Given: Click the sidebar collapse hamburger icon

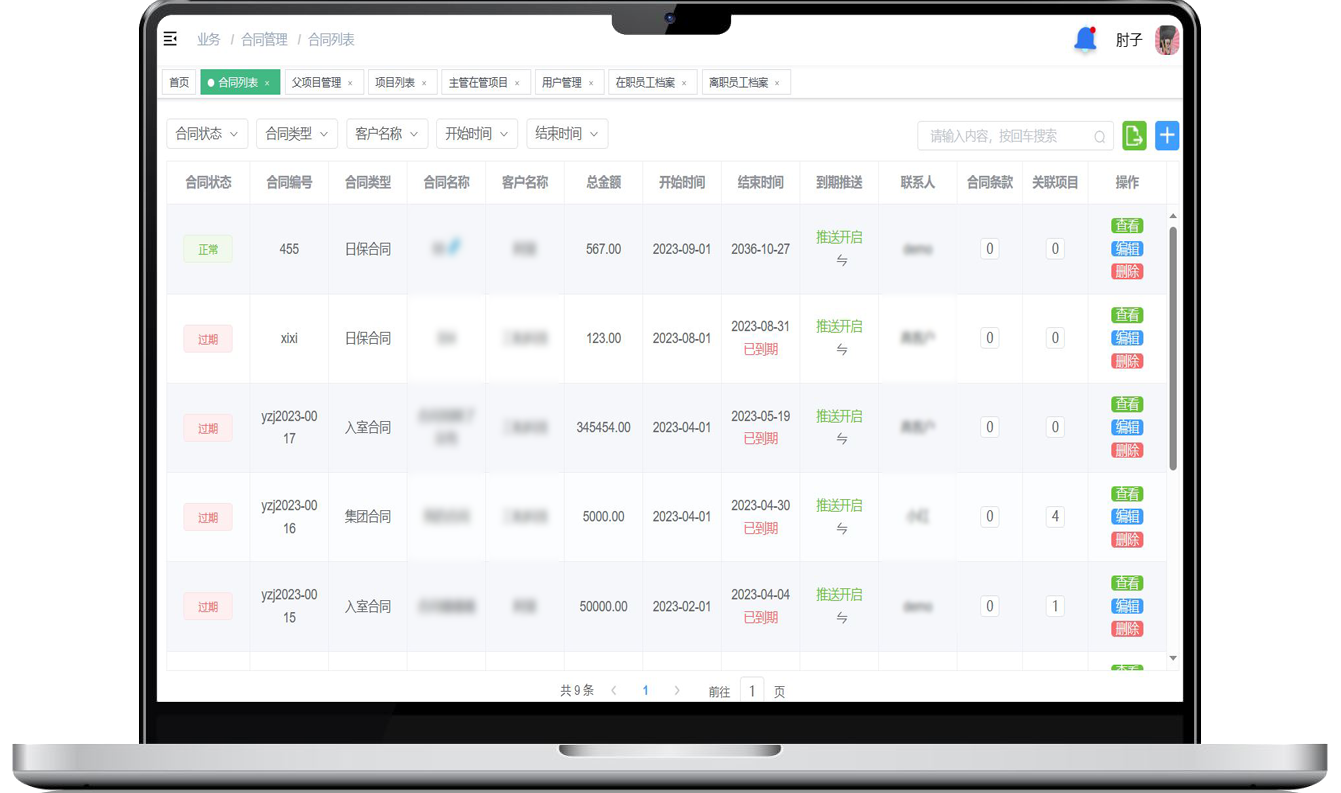Looking at the screenshot, I should 170,39.
